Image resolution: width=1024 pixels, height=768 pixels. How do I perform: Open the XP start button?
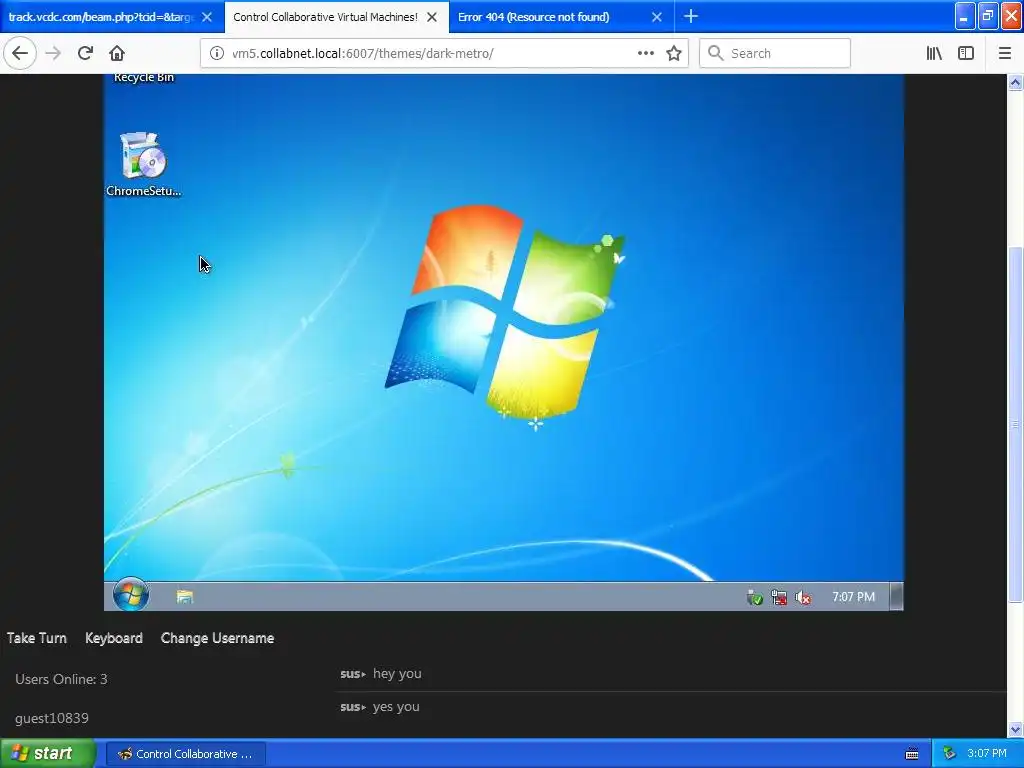(48, 754)
